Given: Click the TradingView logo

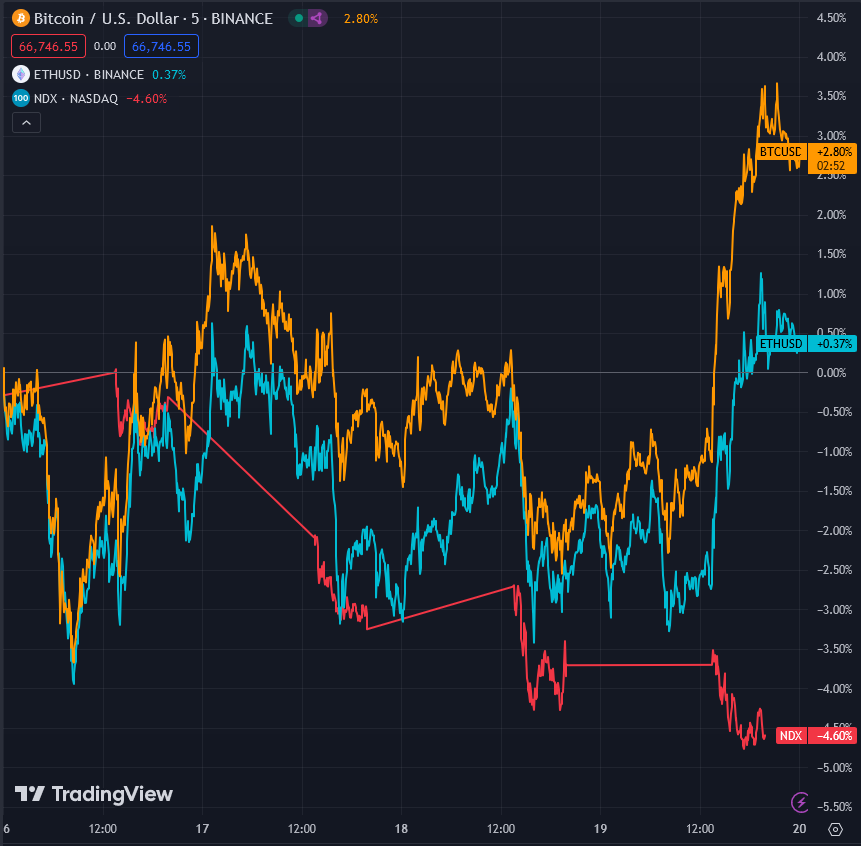Looking at the screenshot, I should pyautogui.click(x=94, y=794).
